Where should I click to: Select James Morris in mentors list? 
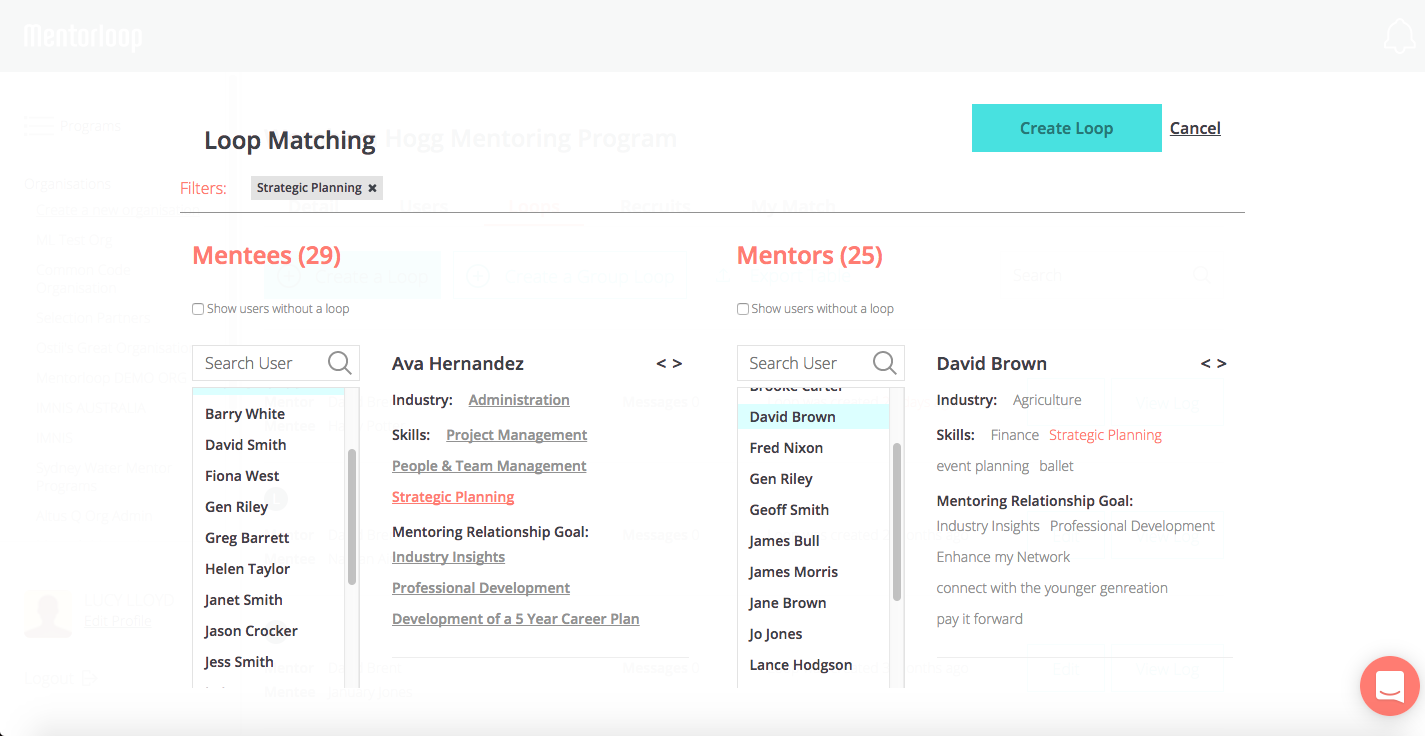pyautogui.click(x=793, y=572)
